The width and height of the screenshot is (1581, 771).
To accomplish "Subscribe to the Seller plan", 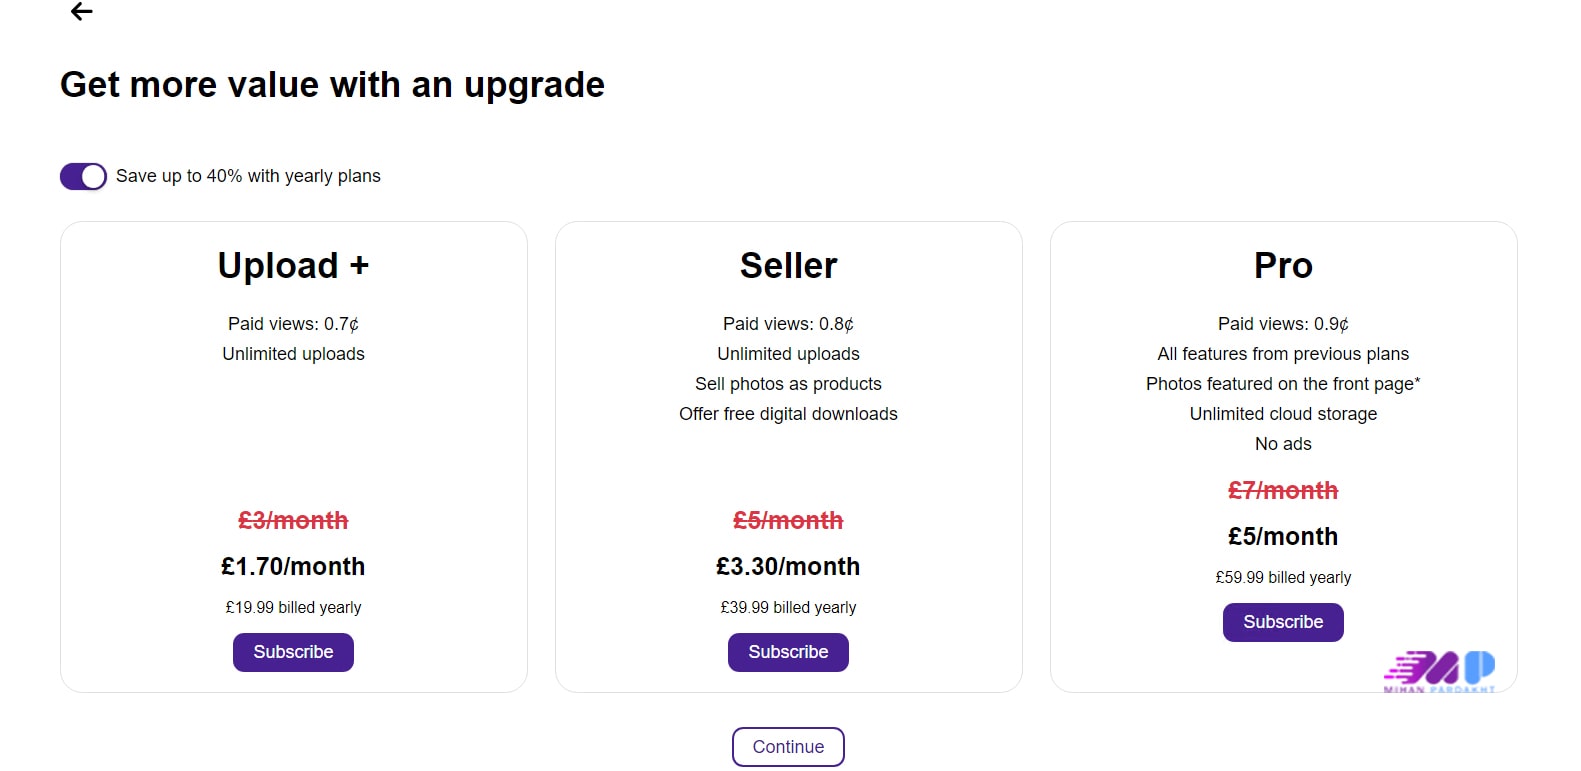I will click(x=788, y=652).
